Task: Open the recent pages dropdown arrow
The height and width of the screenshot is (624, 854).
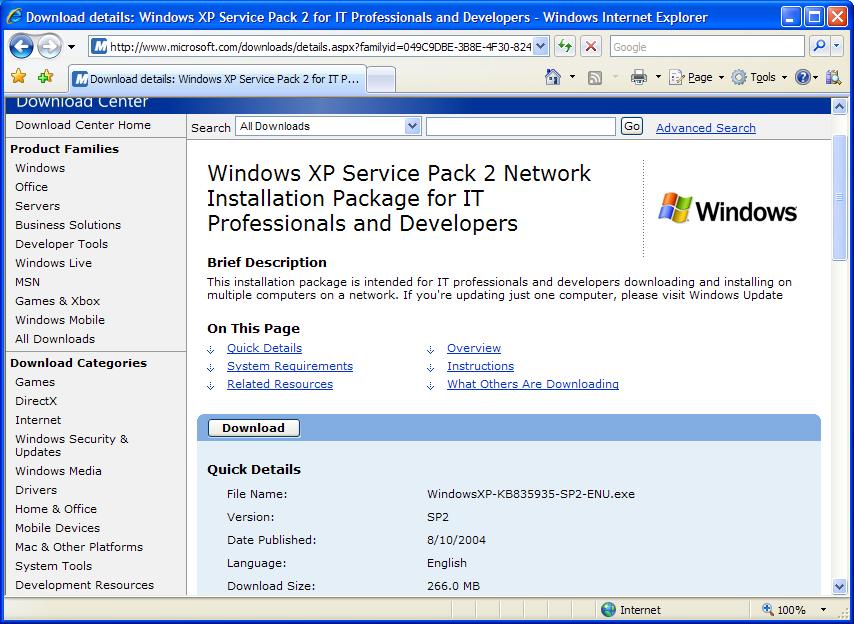Action: pyautogui.click(x=71, y=47)
